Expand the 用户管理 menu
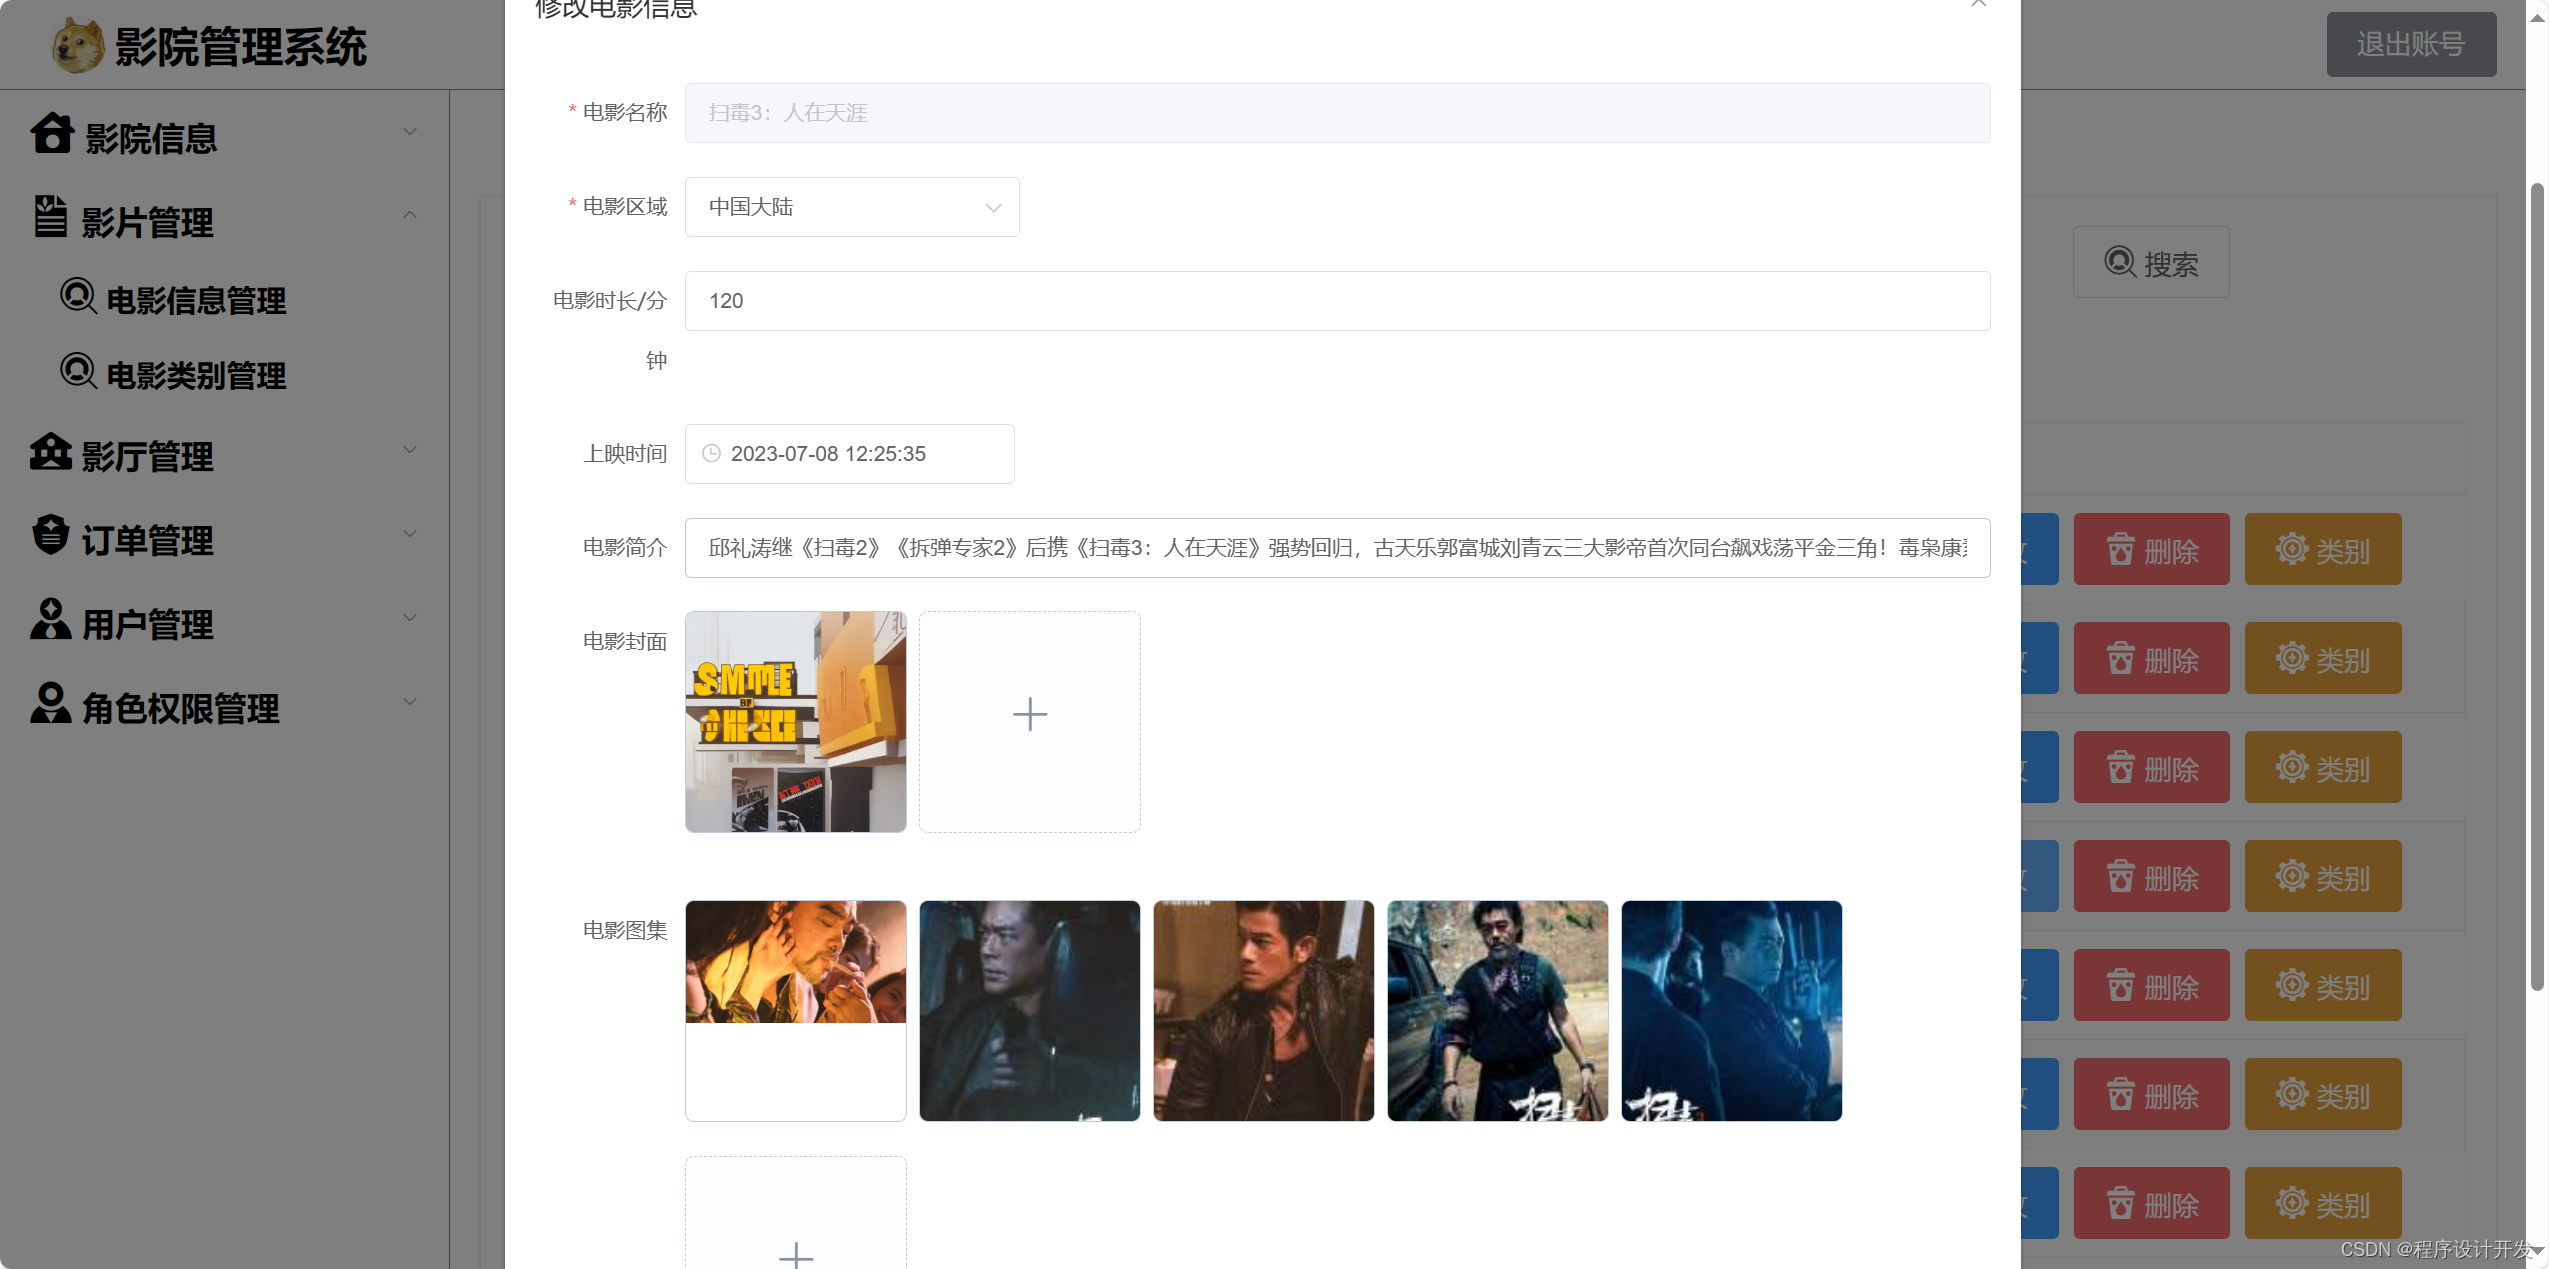This screenshot has height=1269, width=2549. point(409,618)
